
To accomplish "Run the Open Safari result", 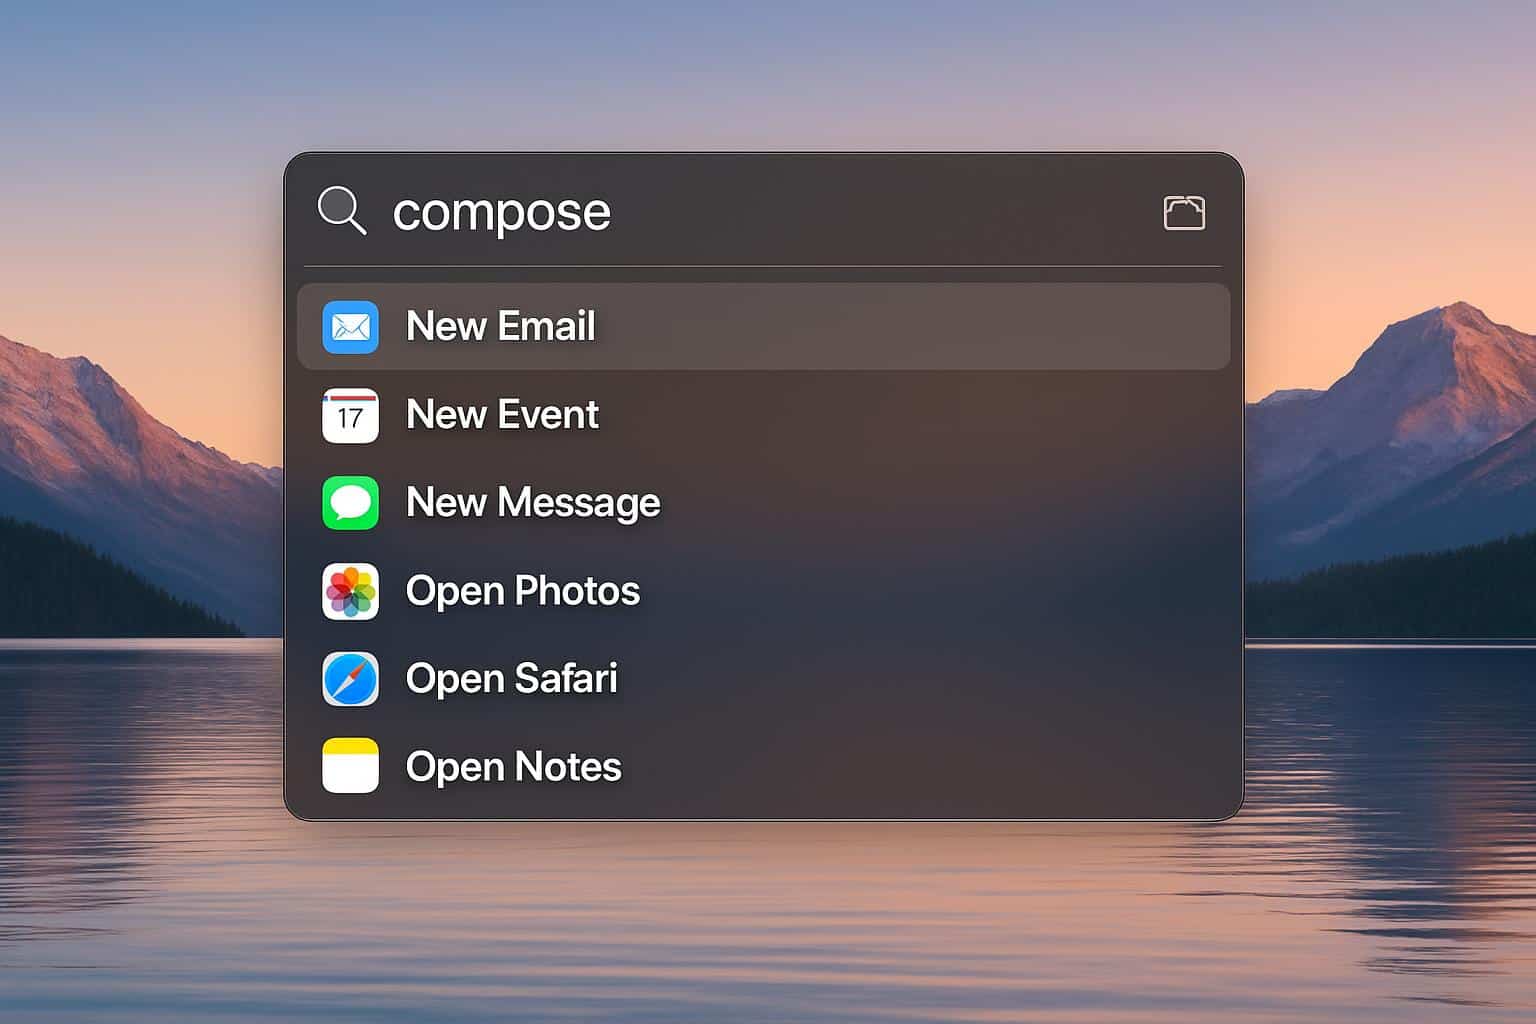I will [x=511, y=679].
